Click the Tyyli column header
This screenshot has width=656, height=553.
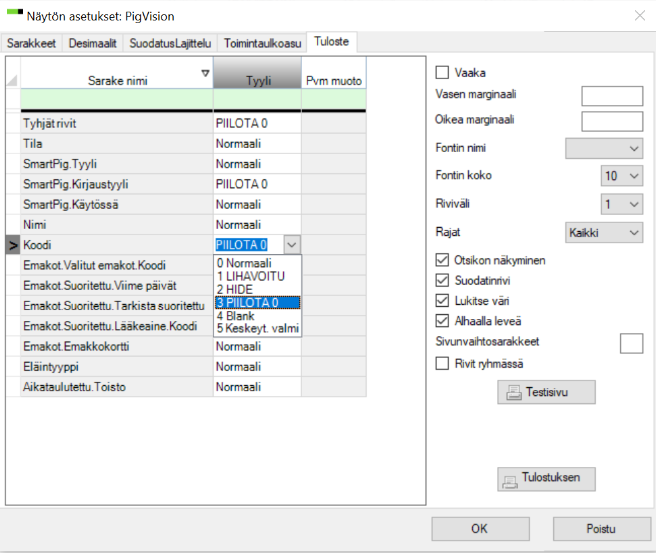pyautogui.click(x=257, y=73)
